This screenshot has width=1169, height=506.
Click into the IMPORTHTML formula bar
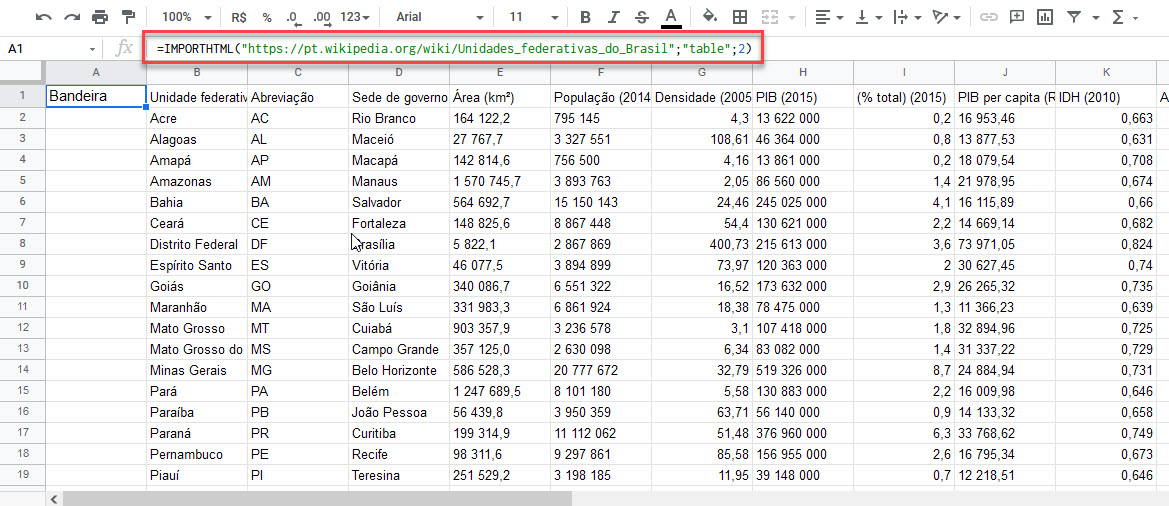(x=454, y=49)
